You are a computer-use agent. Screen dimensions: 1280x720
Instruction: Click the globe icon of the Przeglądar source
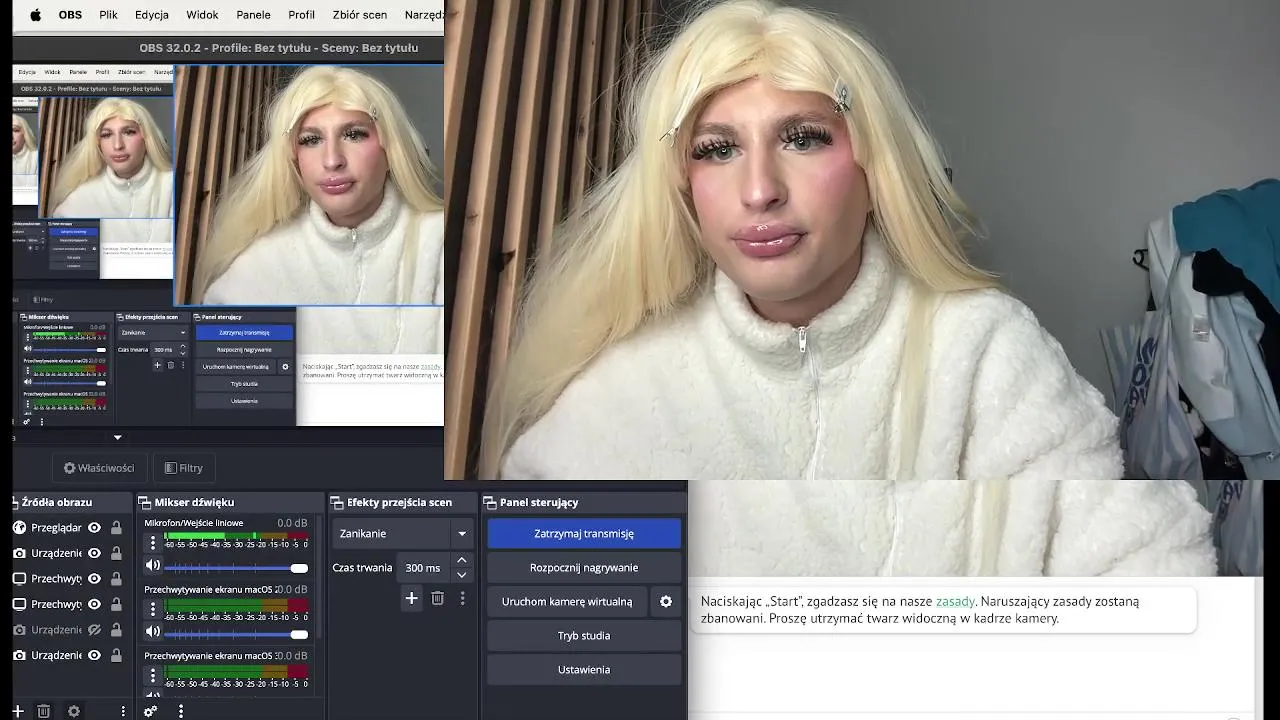tap(19, 527)
